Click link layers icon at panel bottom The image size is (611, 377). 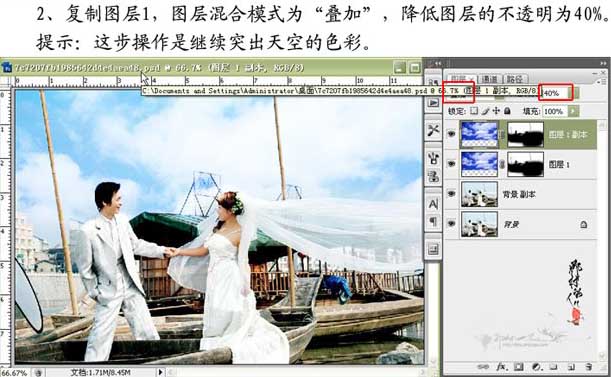pyautogui.click(x=483, y=367)
